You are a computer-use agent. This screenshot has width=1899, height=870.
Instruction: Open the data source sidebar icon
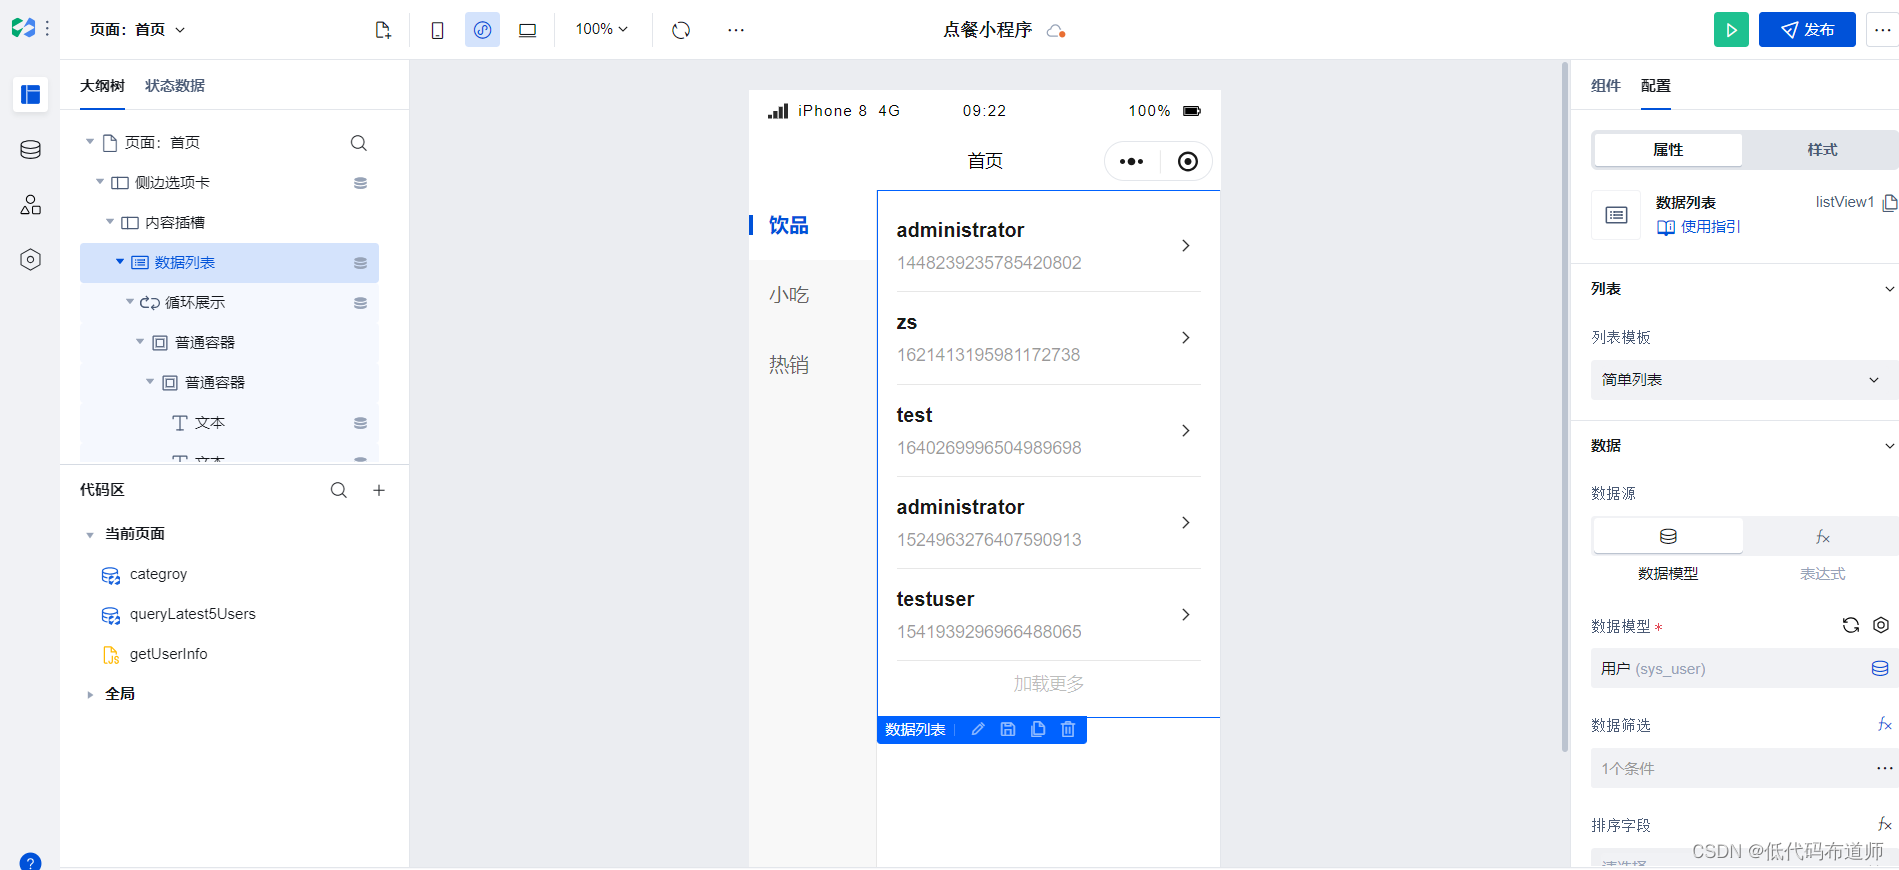(x=31, y=150)
